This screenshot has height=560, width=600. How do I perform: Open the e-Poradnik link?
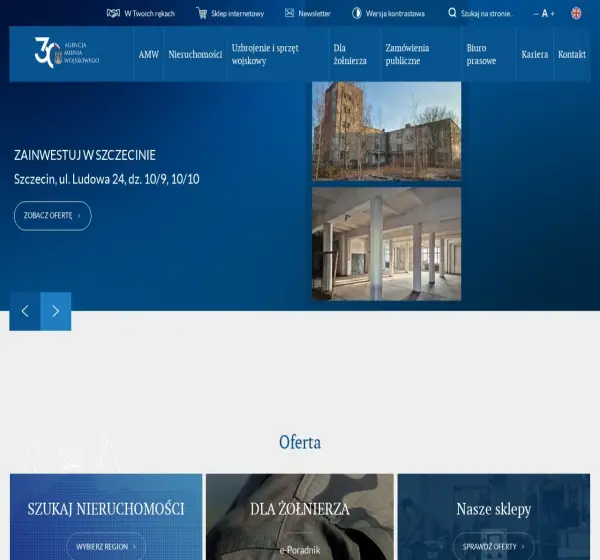[x=300, y=550]
